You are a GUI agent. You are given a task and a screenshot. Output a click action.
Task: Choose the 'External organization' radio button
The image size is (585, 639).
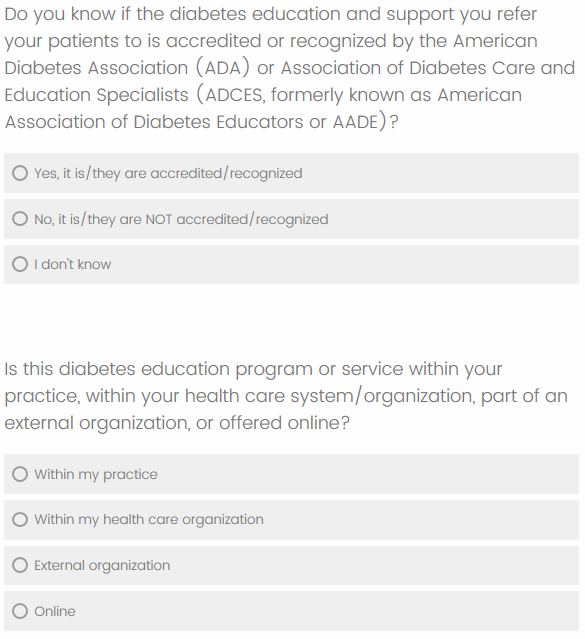click(20, 565)
